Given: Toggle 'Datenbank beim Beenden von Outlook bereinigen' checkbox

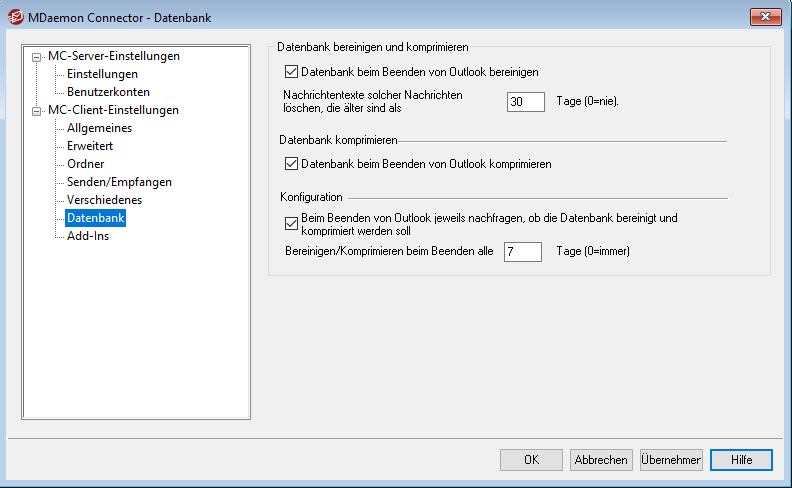Looking at the screenshot, I should click(x=292, y=72).
